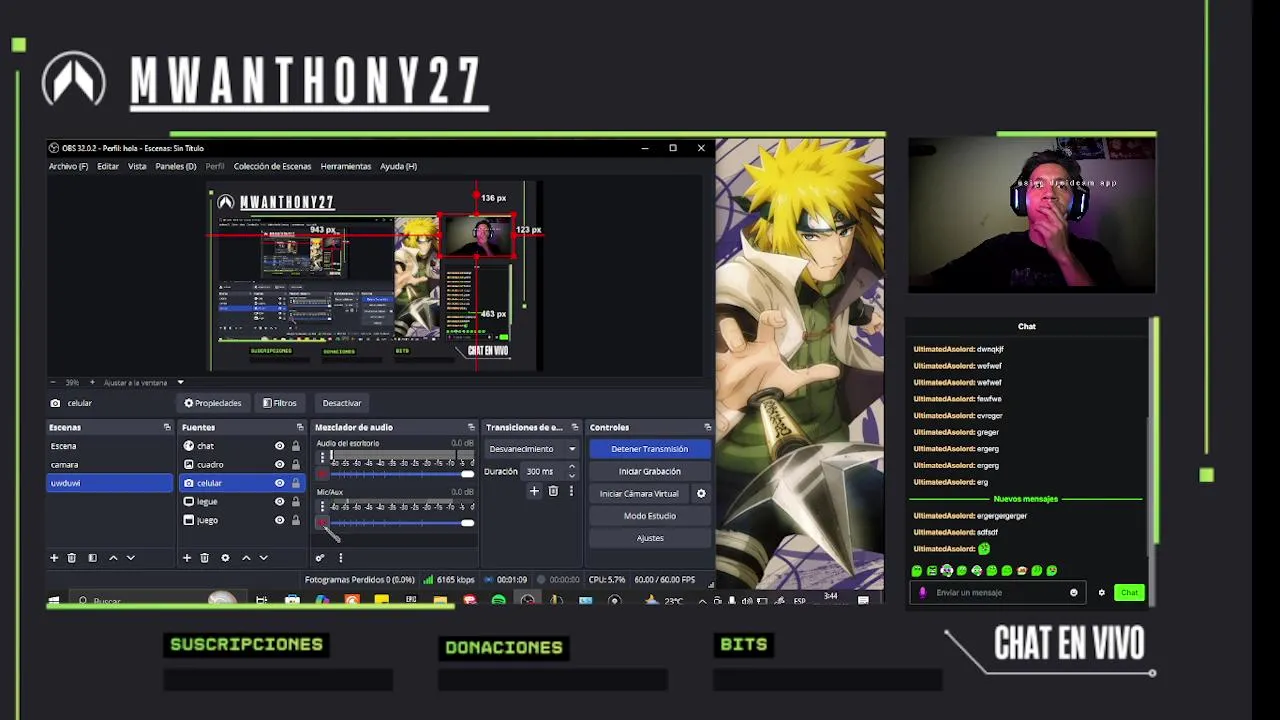Open chat settings gear icon
This screenshot has width=1280, height=720.
click(1102, 592)
